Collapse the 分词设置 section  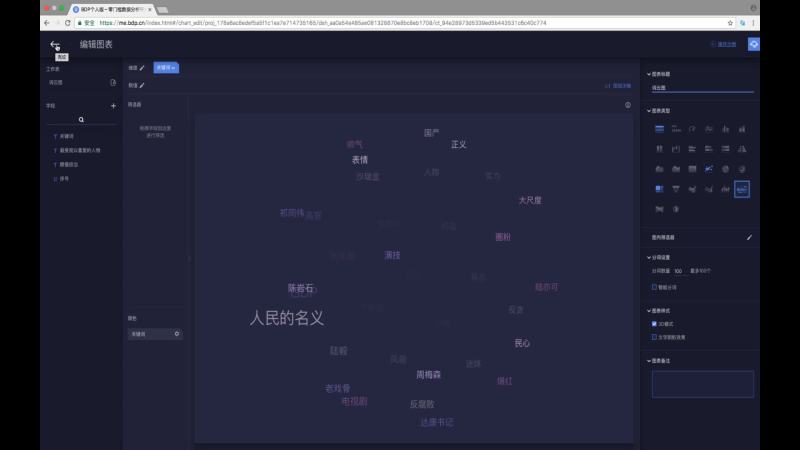649,258
